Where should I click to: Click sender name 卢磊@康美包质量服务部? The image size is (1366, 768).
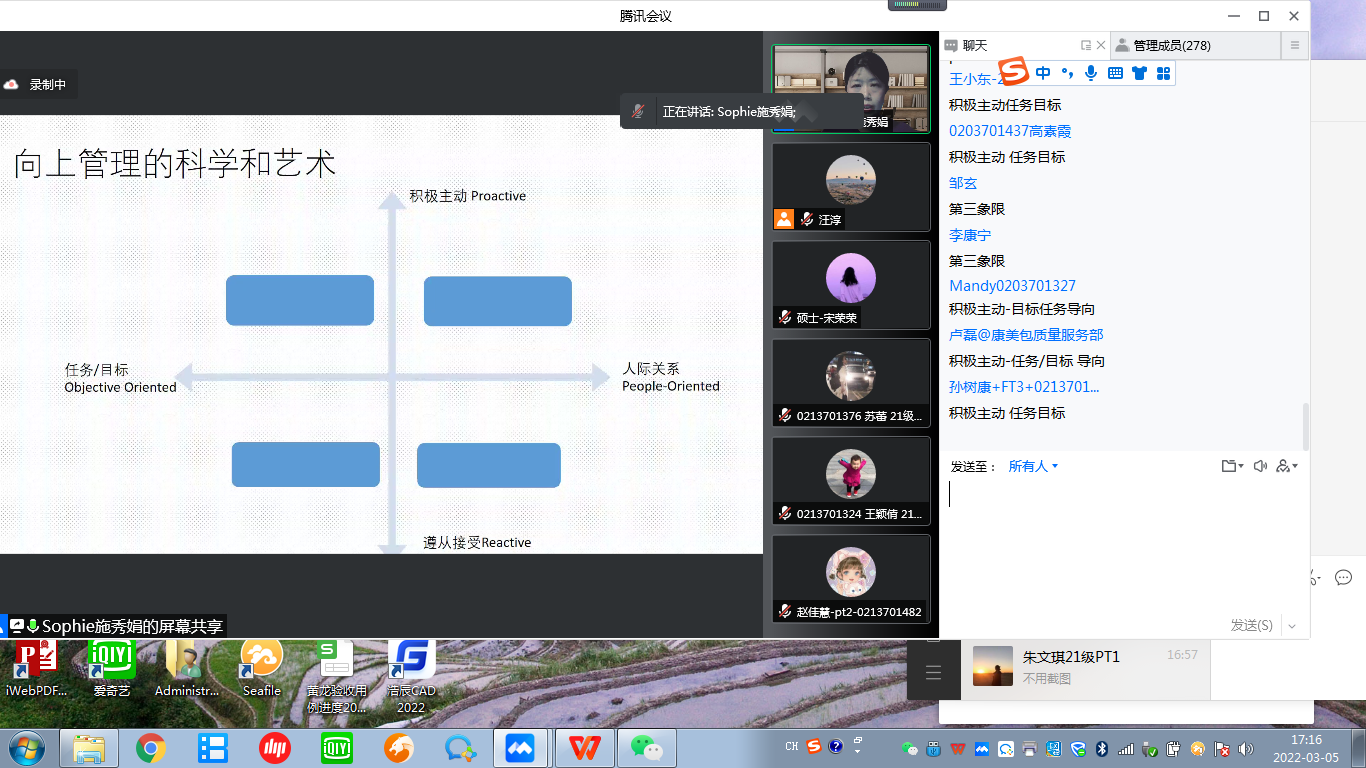tap(1026, 335)
